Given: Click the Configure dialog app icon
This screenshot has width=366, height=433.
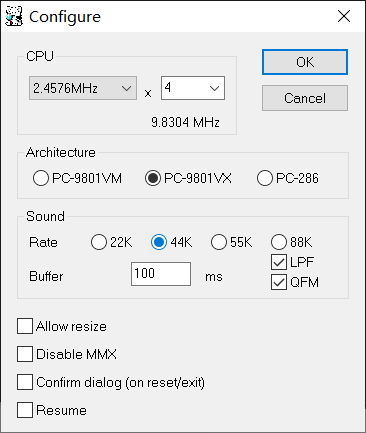Looking at the screenshot, I should [x=14, y=16].
